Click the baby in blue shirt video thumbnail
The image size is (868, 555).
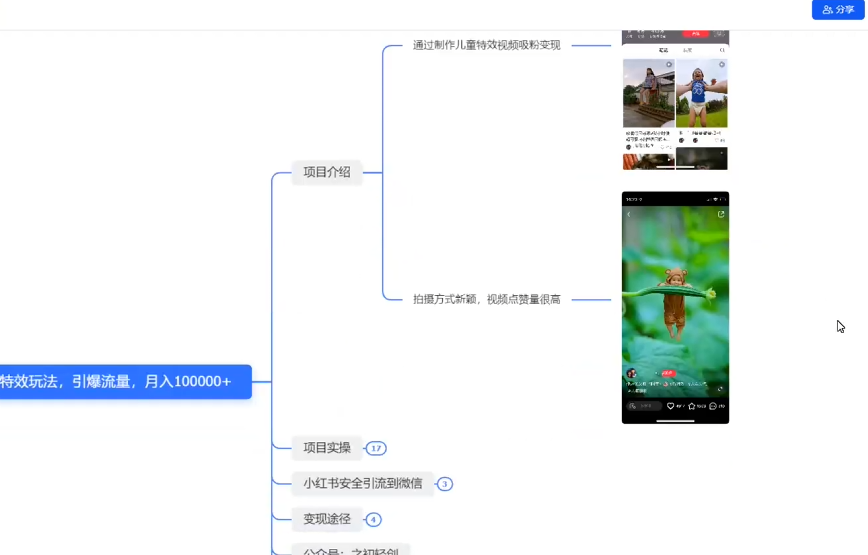pyautogui.click(x=702, y=95)
